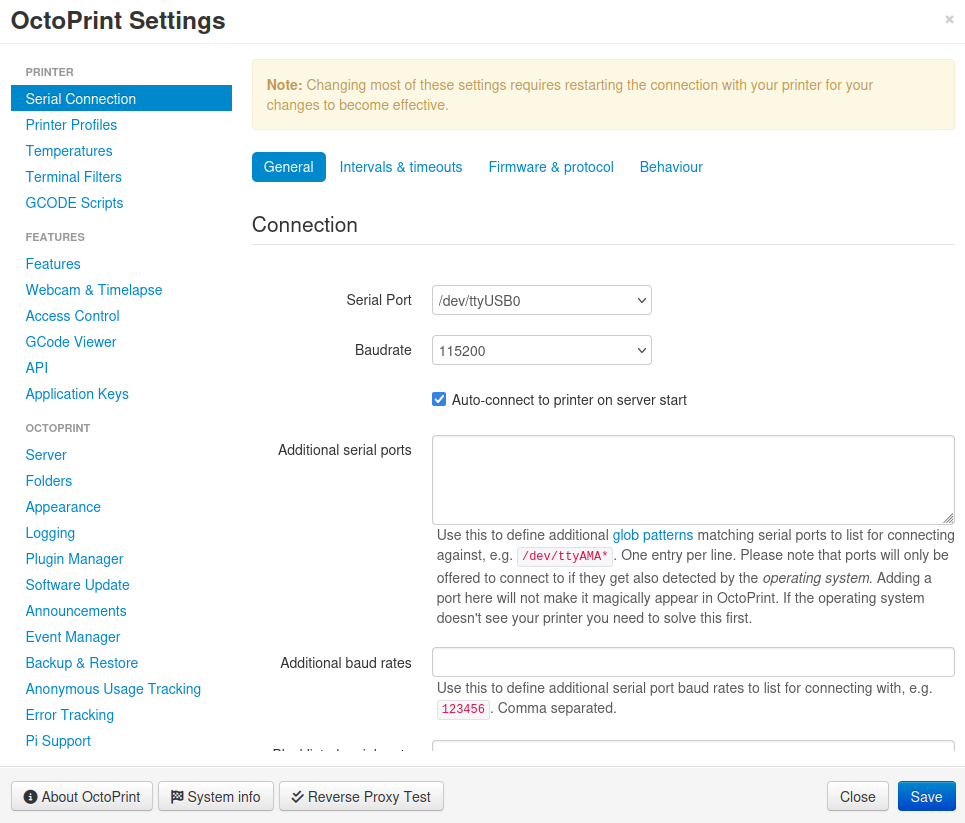Click the info icon on About OctoPrint

(30, 797)
